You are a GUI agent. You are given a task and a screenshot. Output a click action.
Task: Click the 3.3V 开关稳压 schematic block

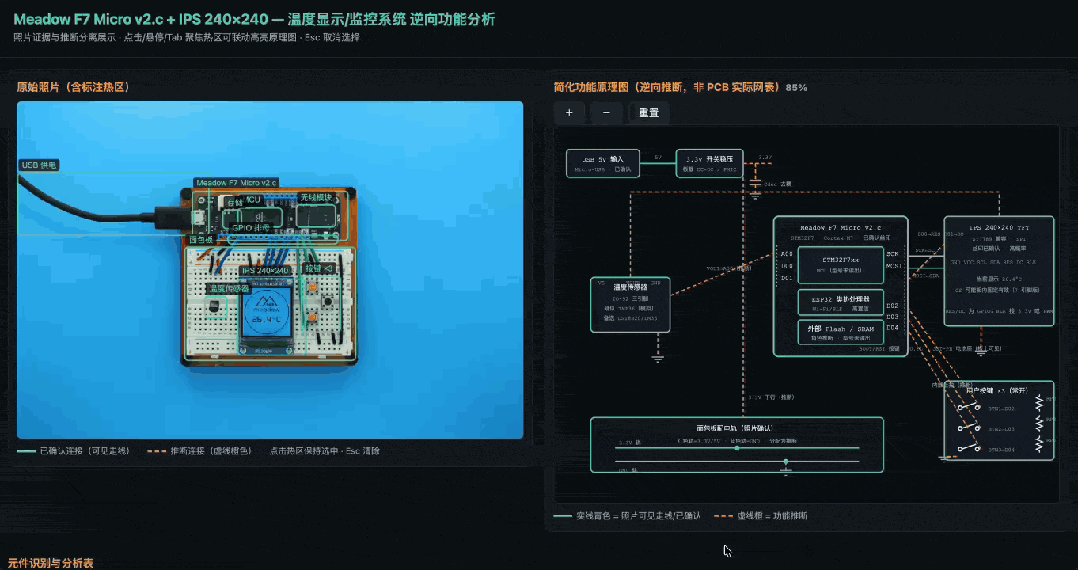tap(710, 163)
